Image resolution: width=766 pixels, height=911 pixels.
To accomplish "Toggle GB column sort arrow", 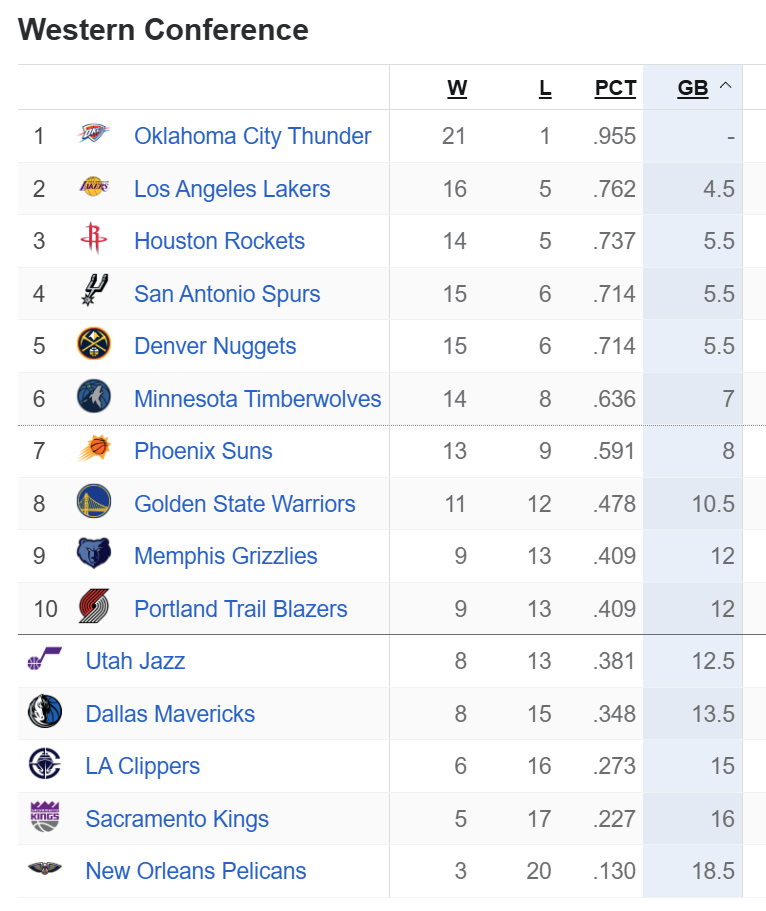I will 726,87.
